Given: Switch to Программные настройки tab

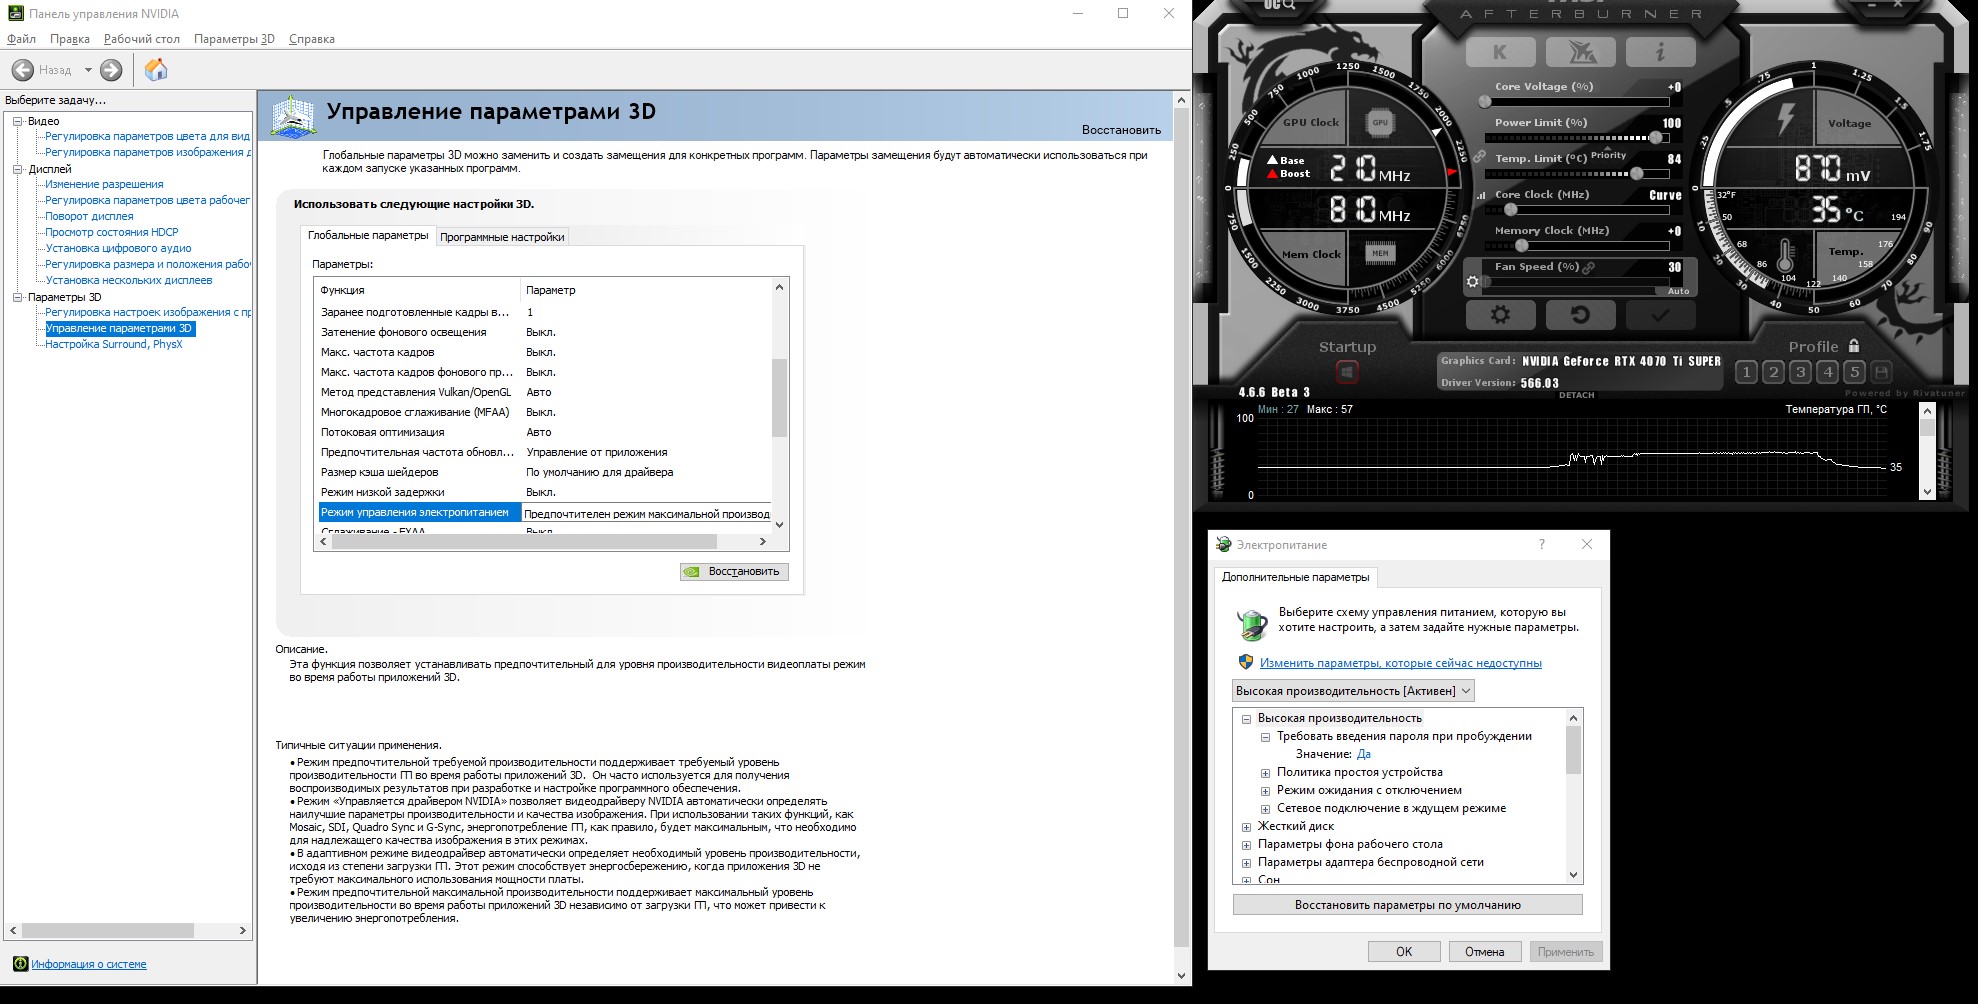Looking at the screenshot, I should coord(502,237).
